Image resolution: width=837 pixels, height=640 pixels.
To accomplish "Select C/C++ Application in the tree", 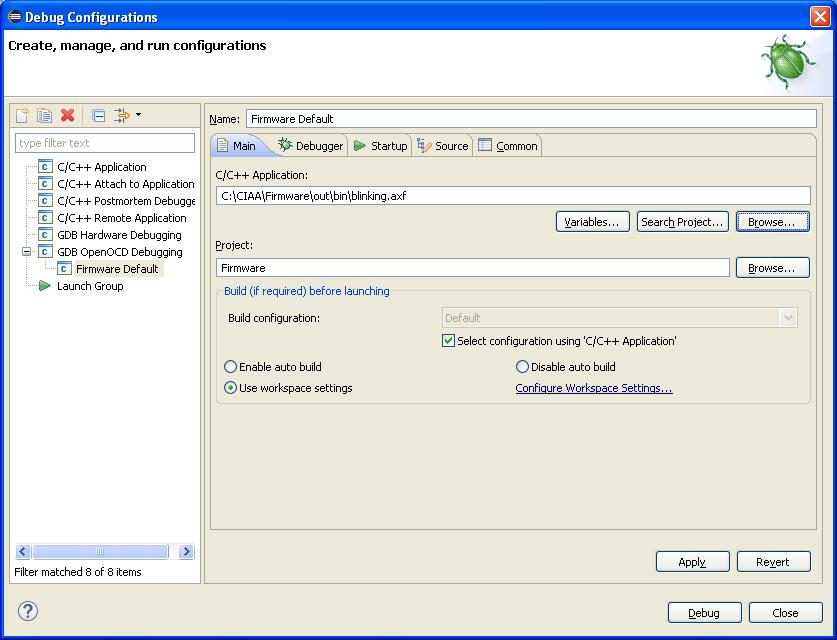I will tap(101, 167).
